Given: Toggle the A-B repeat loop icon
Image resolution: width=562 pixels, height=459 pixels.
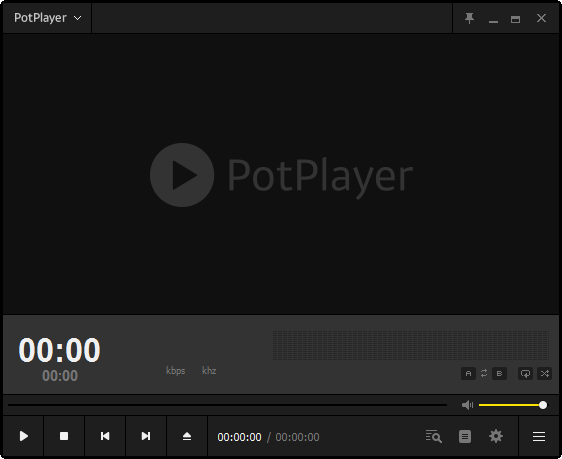Looking at the screenshot, I should 484,373.
